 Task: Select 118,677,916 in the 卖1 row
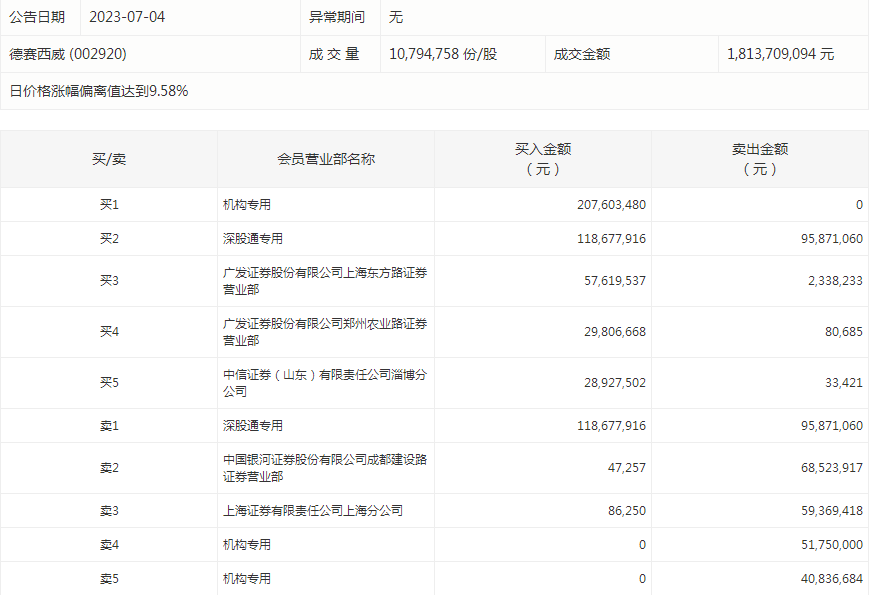(611, 425)
